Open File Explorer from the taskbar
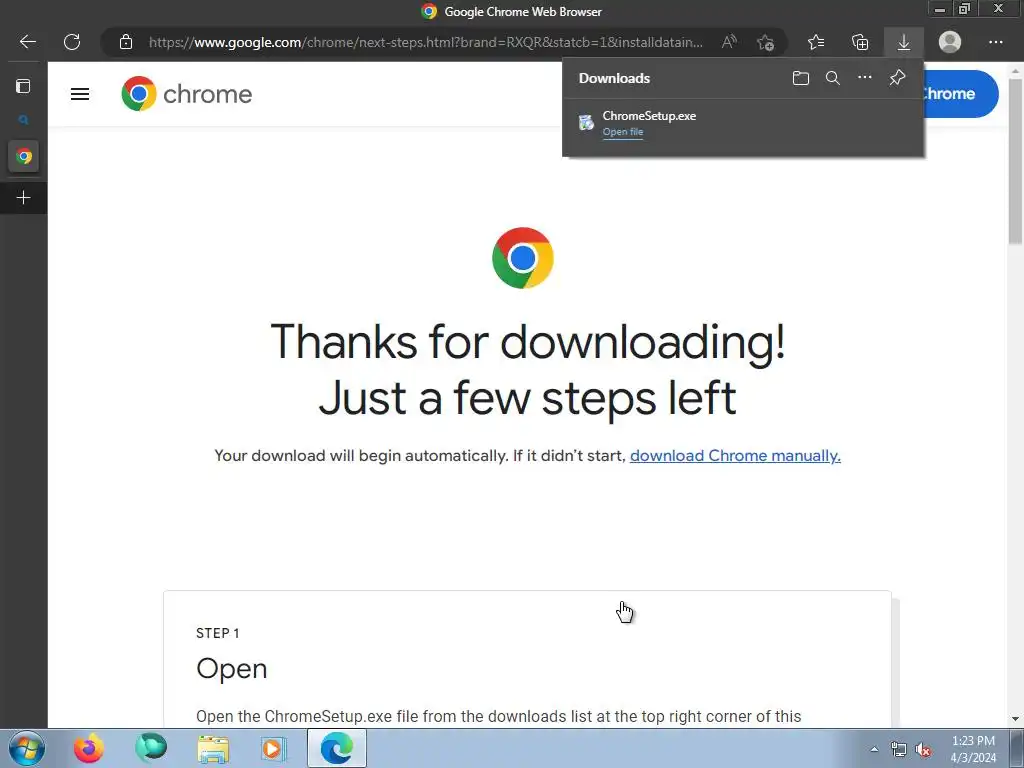 click(213, 748)
